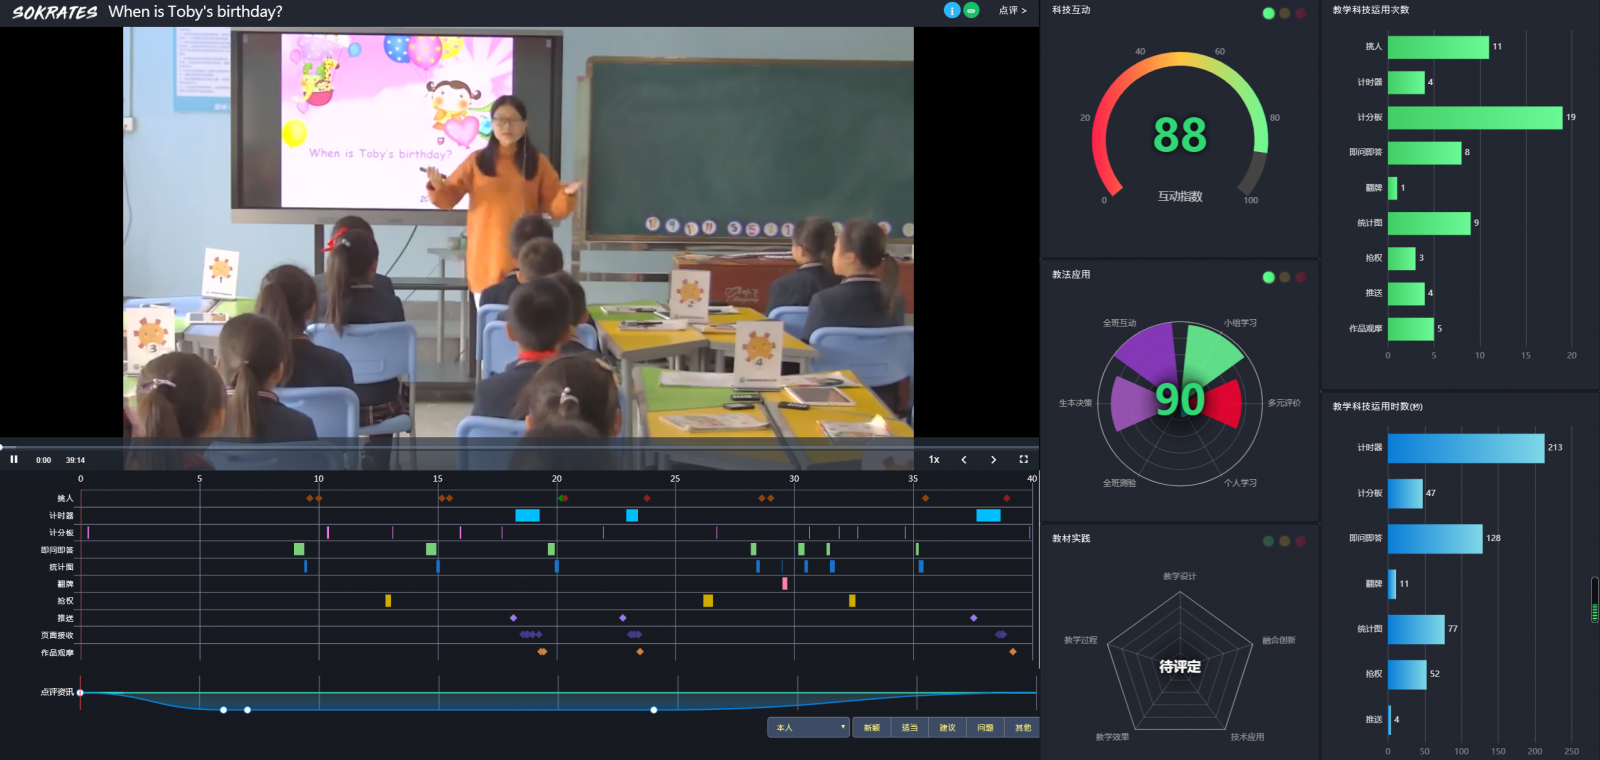The width and height of the screenshot is (1600, 760).
Task: Click the green link icon
Action: 971,10
